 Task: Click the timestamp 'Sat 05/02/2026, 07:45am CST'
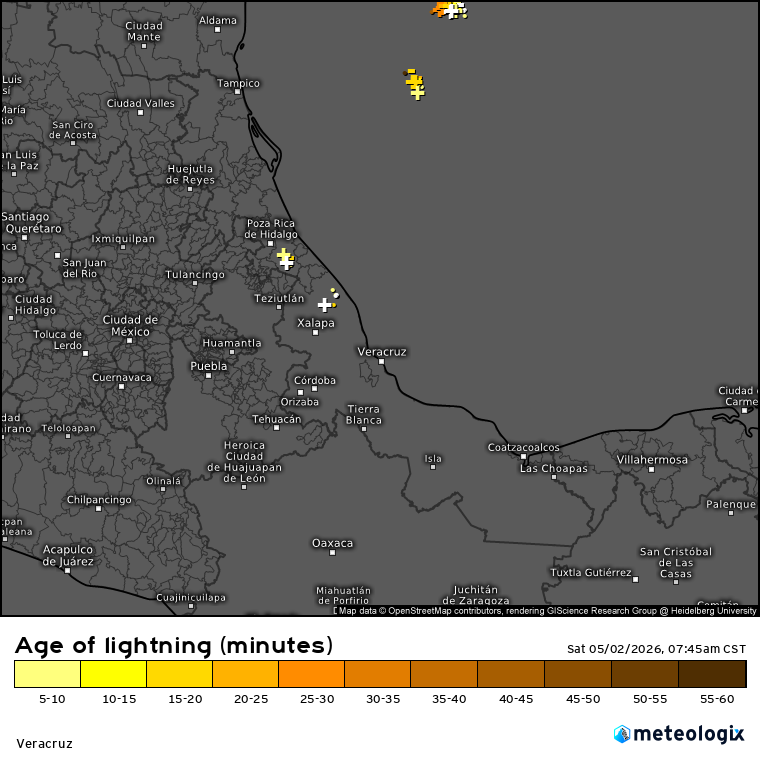656,649
